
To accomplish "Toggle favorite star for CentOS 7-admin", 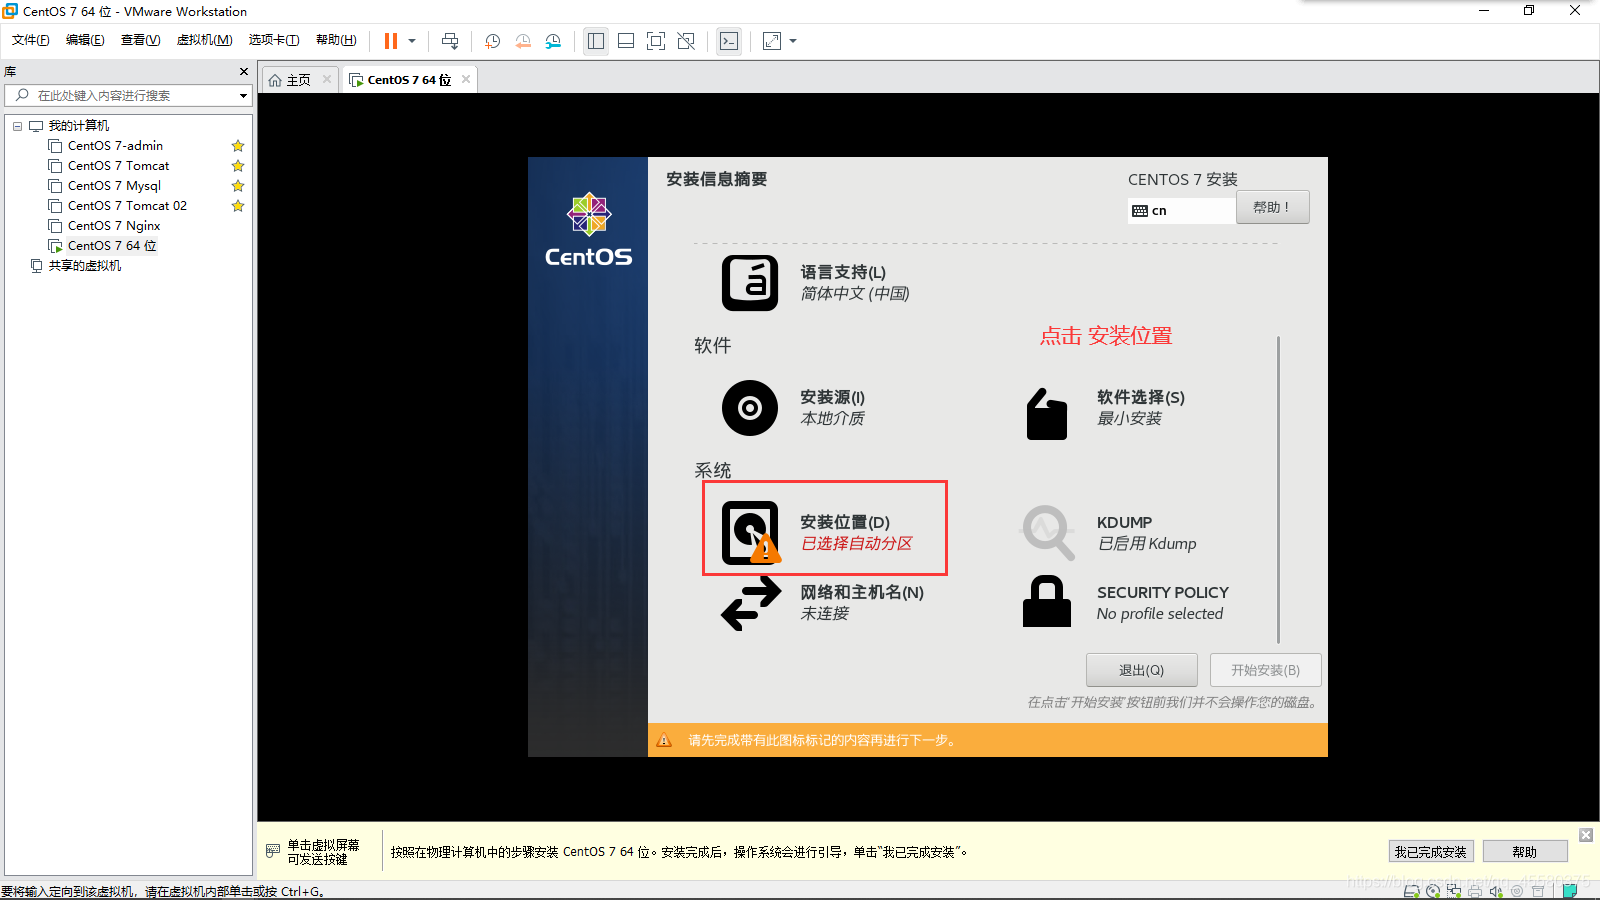I will click(238, 146).
